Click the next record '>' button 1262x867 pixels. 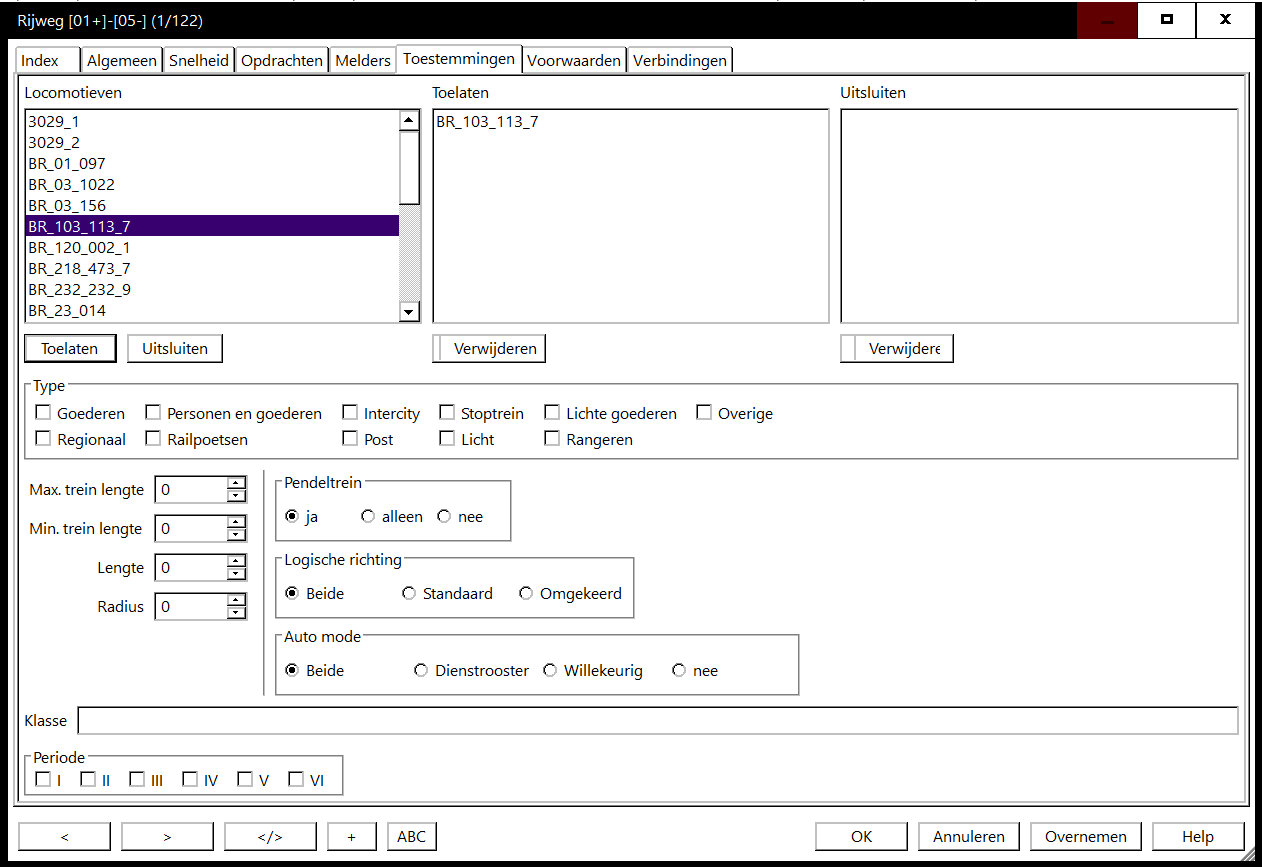pyautogui.click(x=167, y=837)
